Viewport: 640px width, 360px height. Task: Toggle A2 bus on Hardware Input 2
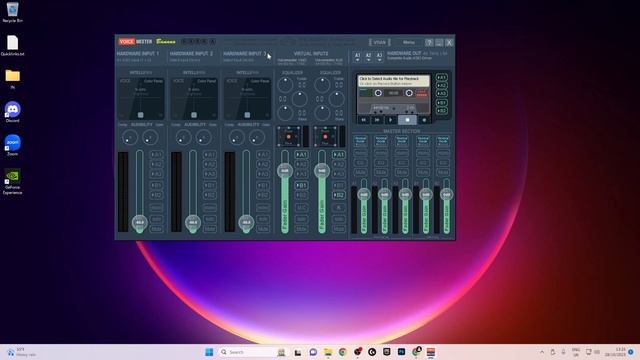[x=209, y=164]
